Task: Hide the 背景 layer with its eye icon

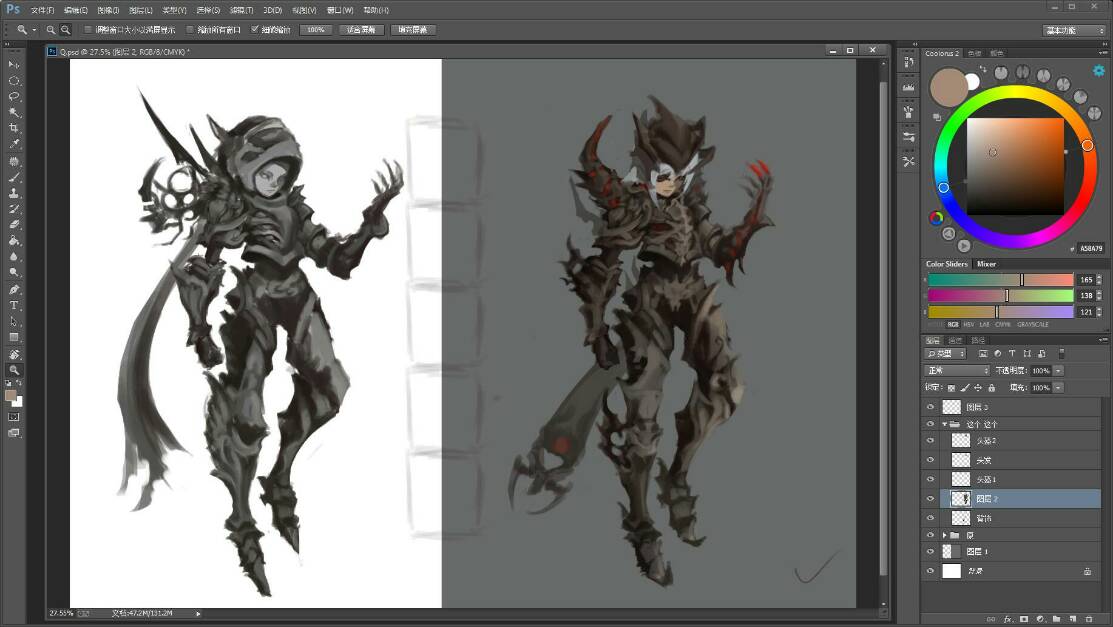Action: click(930, 571)
